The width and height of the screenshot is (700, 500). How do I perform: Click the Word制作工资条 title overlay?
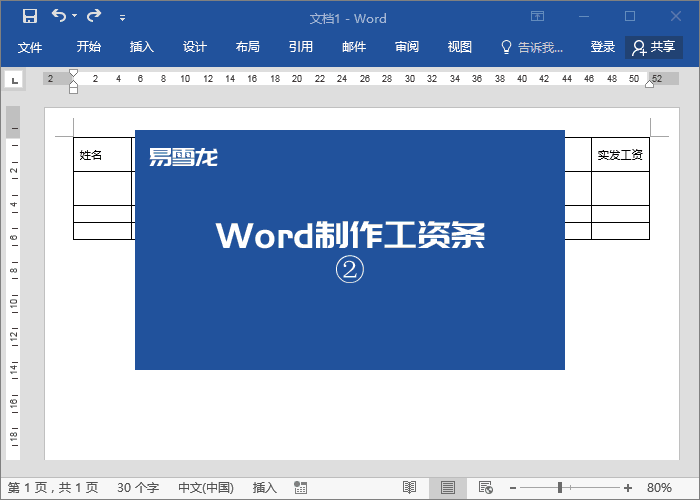[350, 235]
